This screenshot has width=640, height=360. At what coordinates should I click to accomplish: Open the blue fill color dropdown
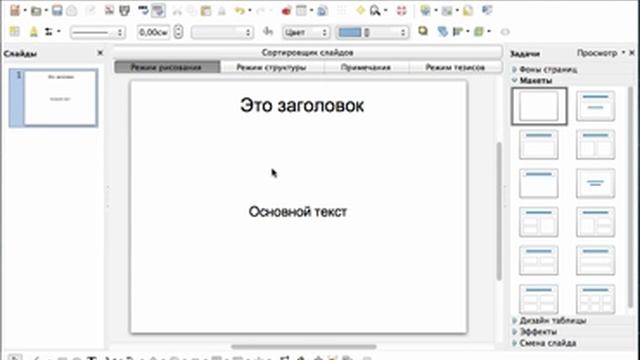tap(372, 32)
